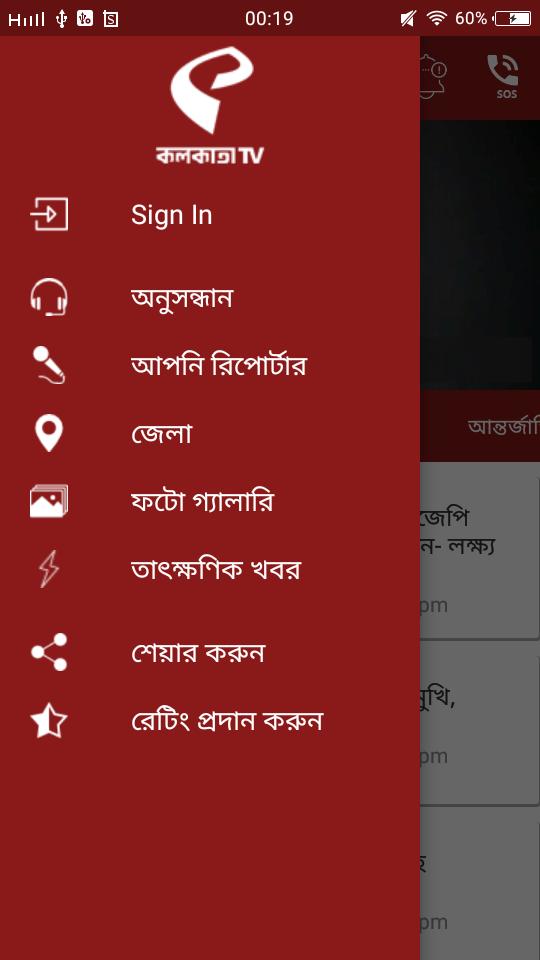Click the half-star rating icon

(x=49, y=721)
